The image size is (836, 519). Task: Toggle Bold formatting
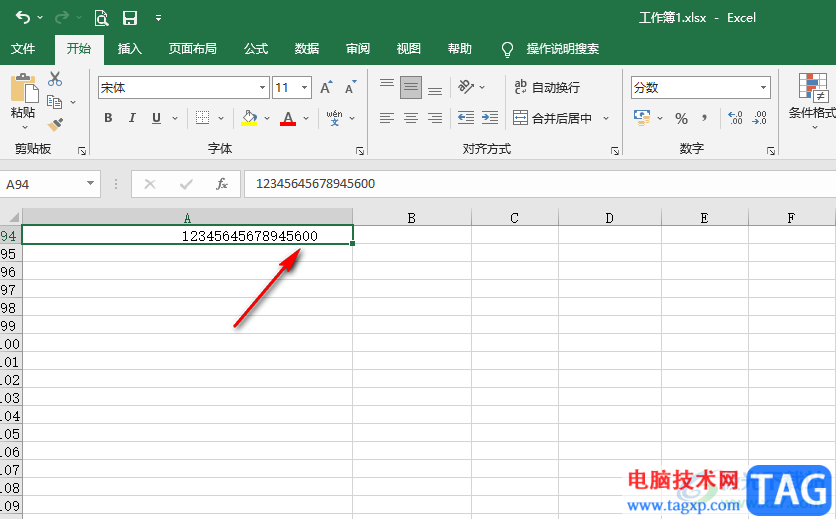click(x=108, y=118)
